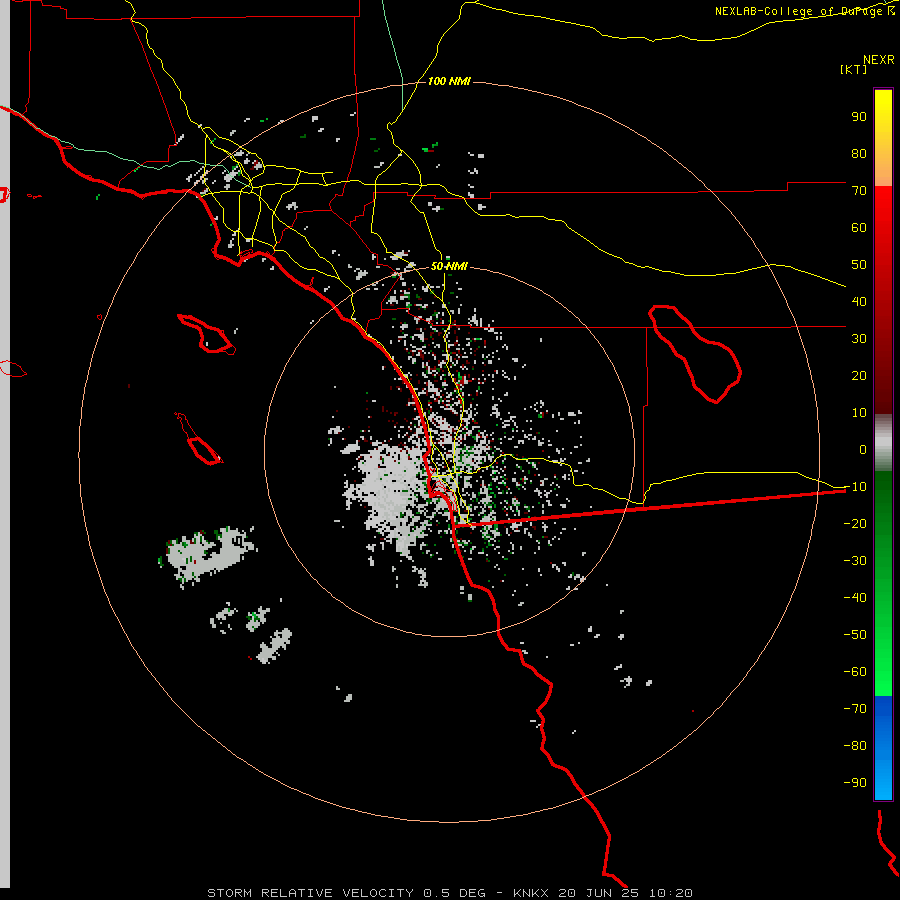Screen dimensions: 900x900
Task: Select the 70 value on velocity scale
Action: pyautogui.click(x=859, y=191)
